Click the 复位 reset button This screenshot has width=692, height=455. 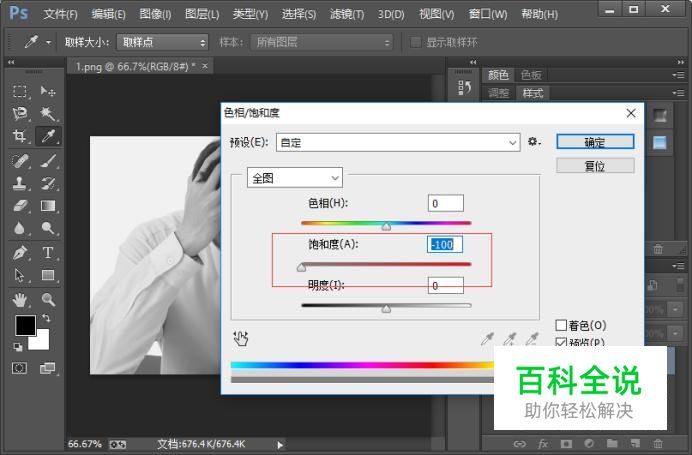595,166
